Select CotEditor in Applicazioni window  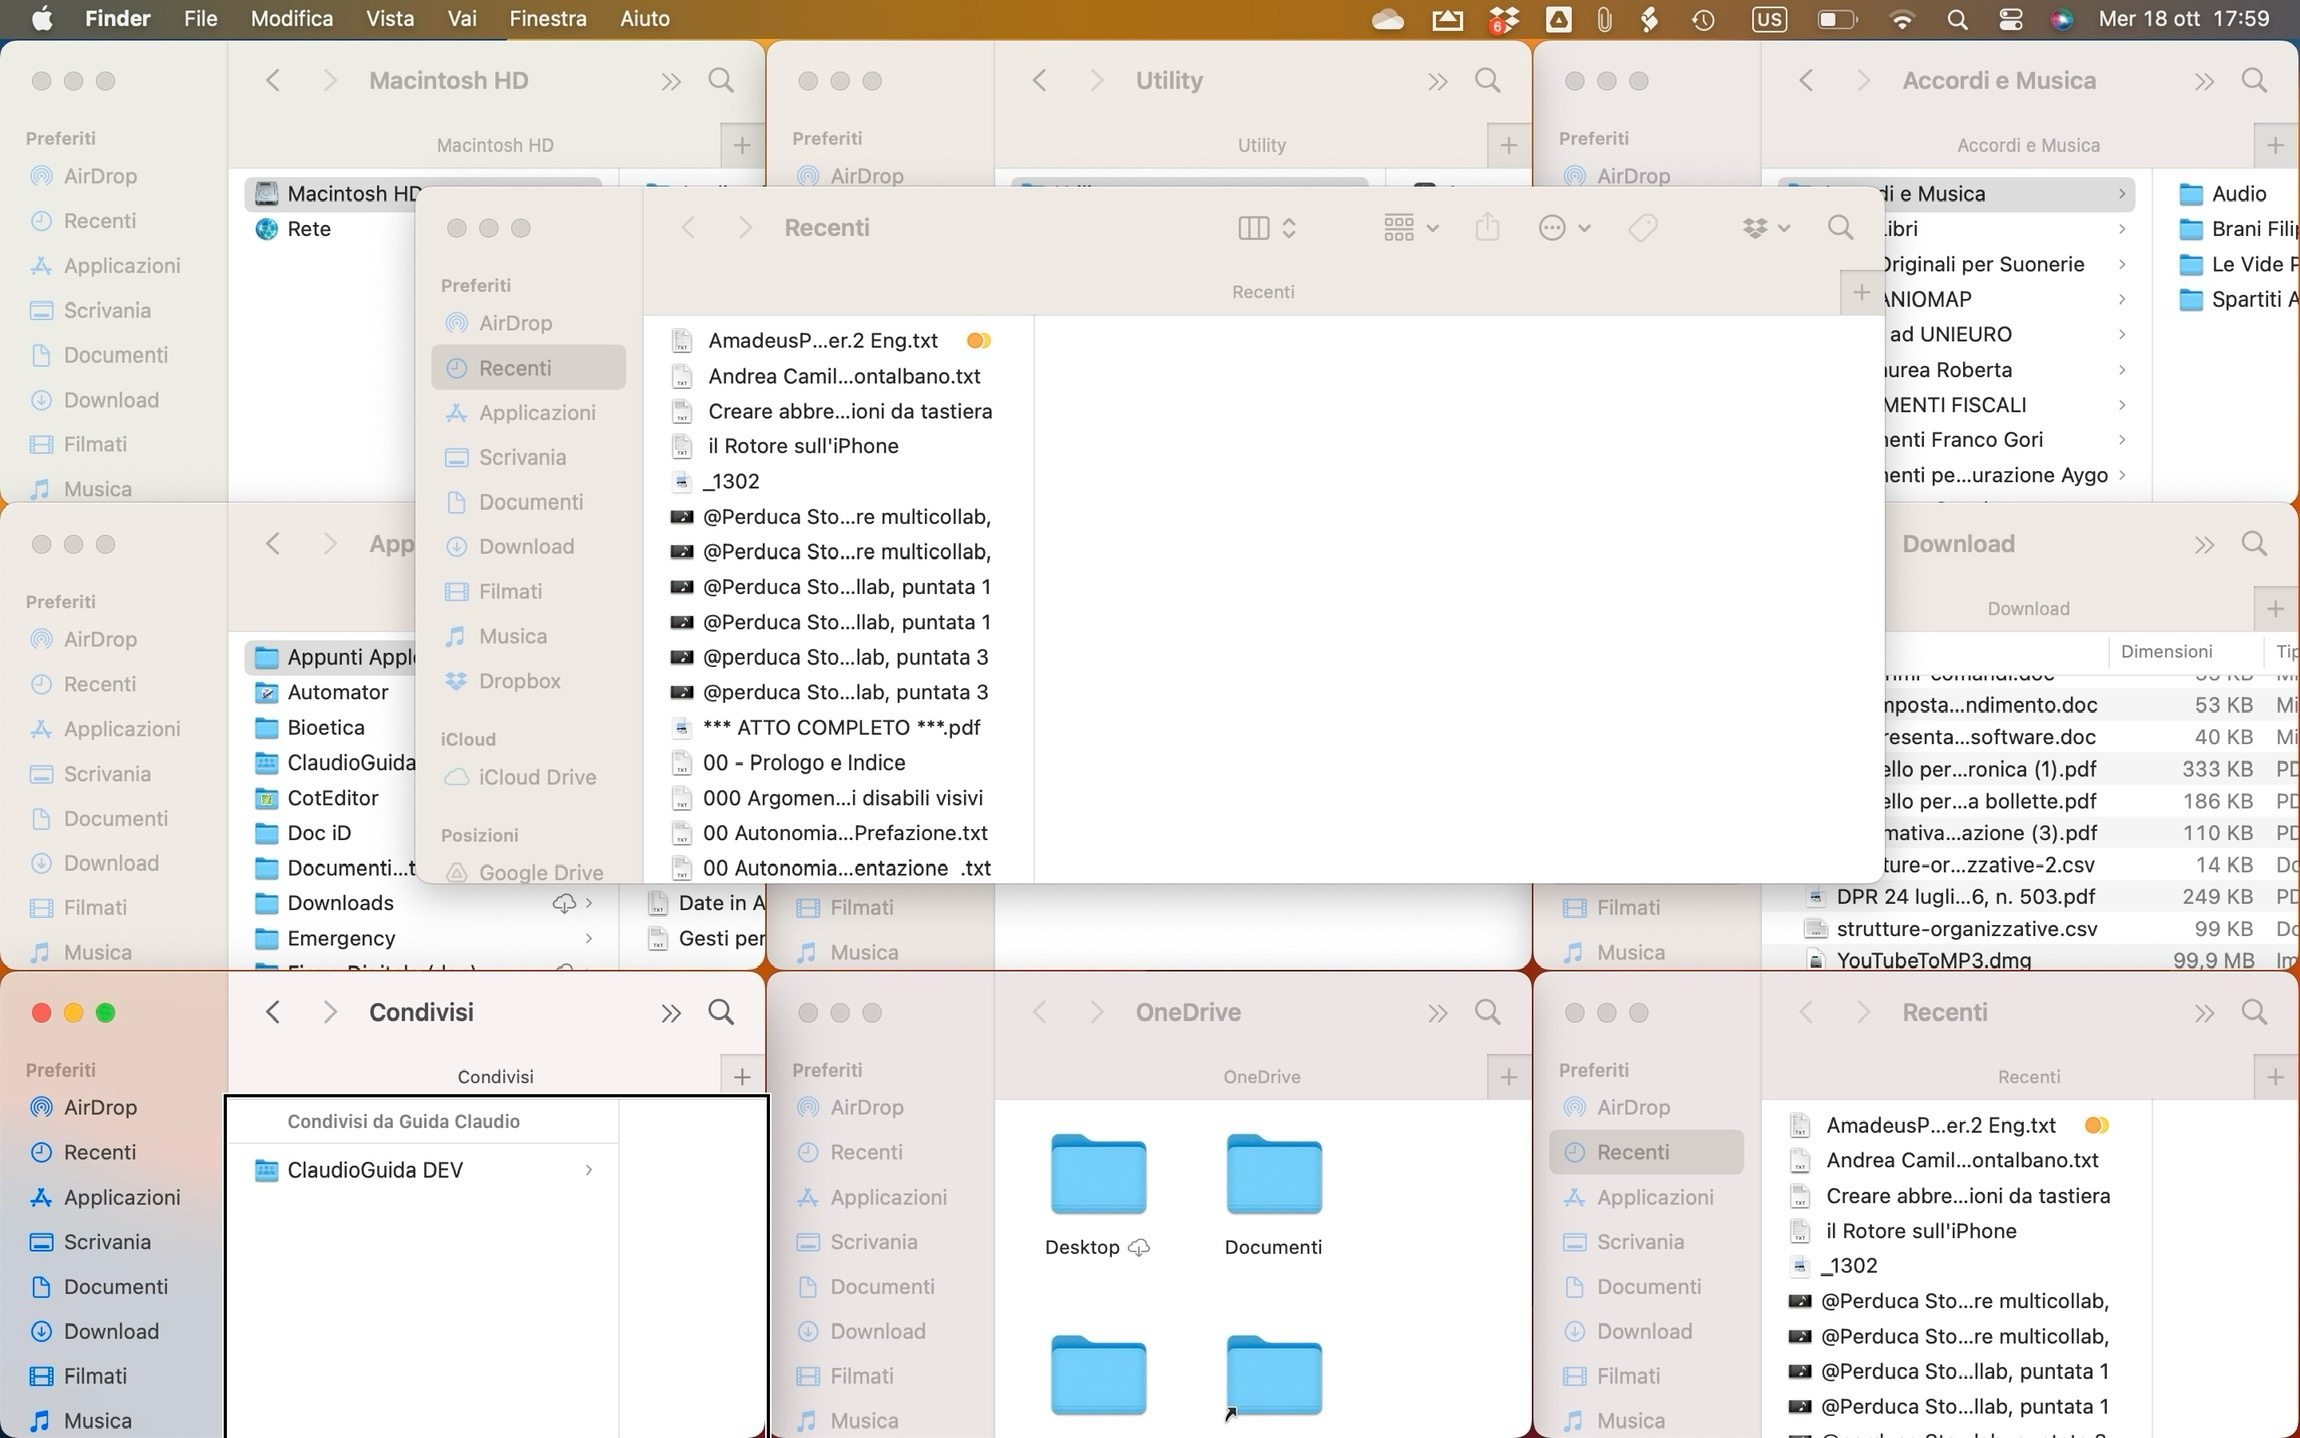[332, 798]
